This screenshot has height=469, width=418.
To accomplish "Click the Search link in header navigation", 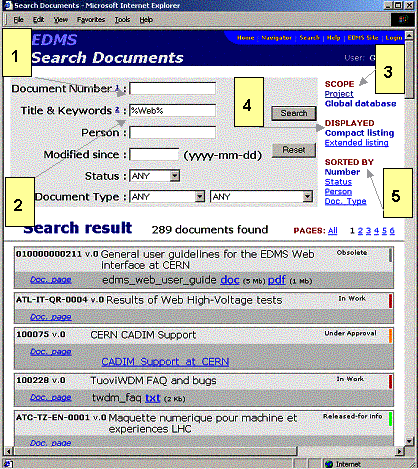I will pyautogui.click(x=309, y=38).
